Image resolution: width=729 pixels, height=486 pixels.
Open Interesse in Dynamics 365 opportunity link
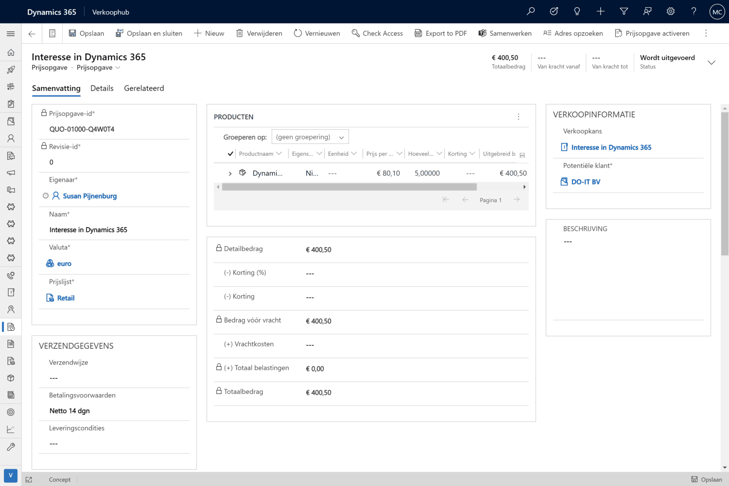611,147
